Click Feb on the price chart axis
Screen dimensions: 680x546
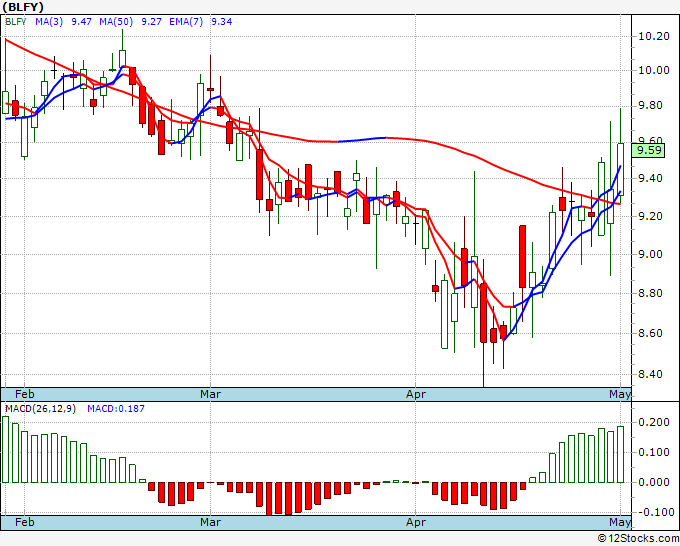25,394
